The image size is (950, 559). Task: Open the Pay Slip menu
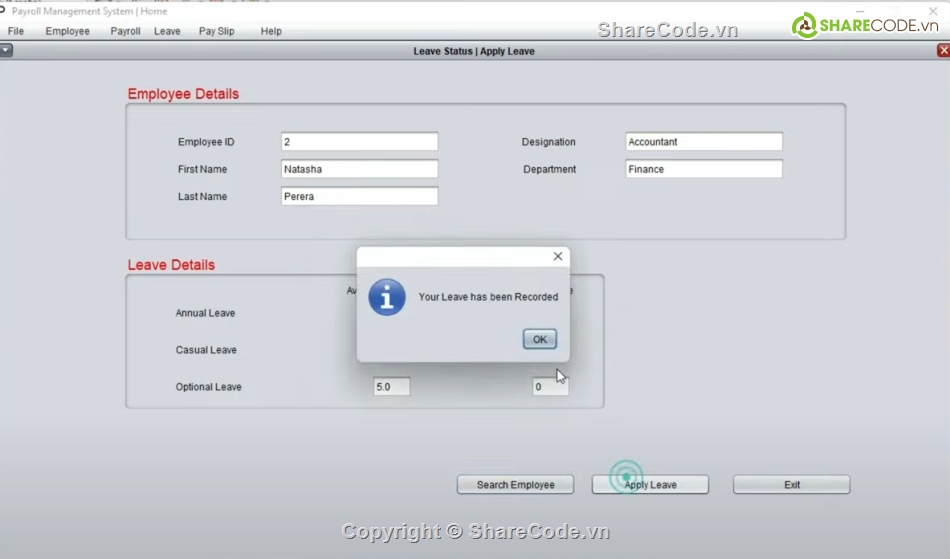pyautogui.click(x=216, y=31)
